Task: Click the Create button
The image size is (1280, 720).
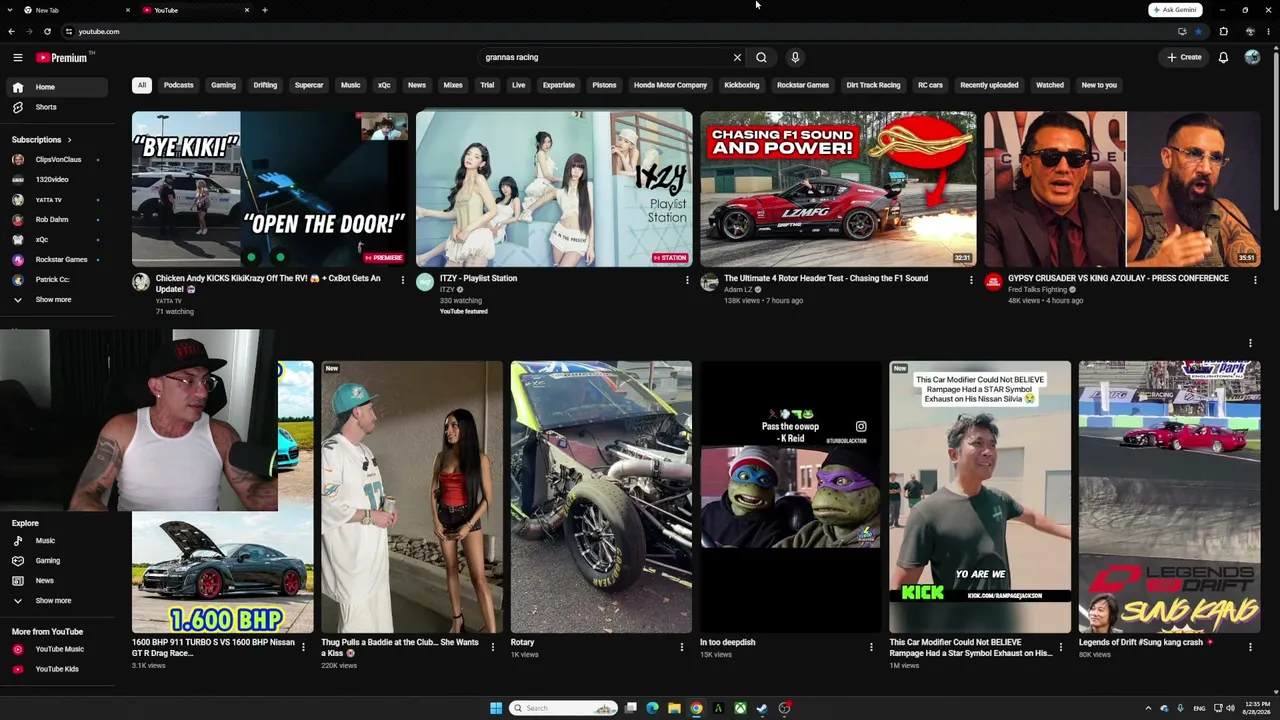Action: pos(1184,58)
